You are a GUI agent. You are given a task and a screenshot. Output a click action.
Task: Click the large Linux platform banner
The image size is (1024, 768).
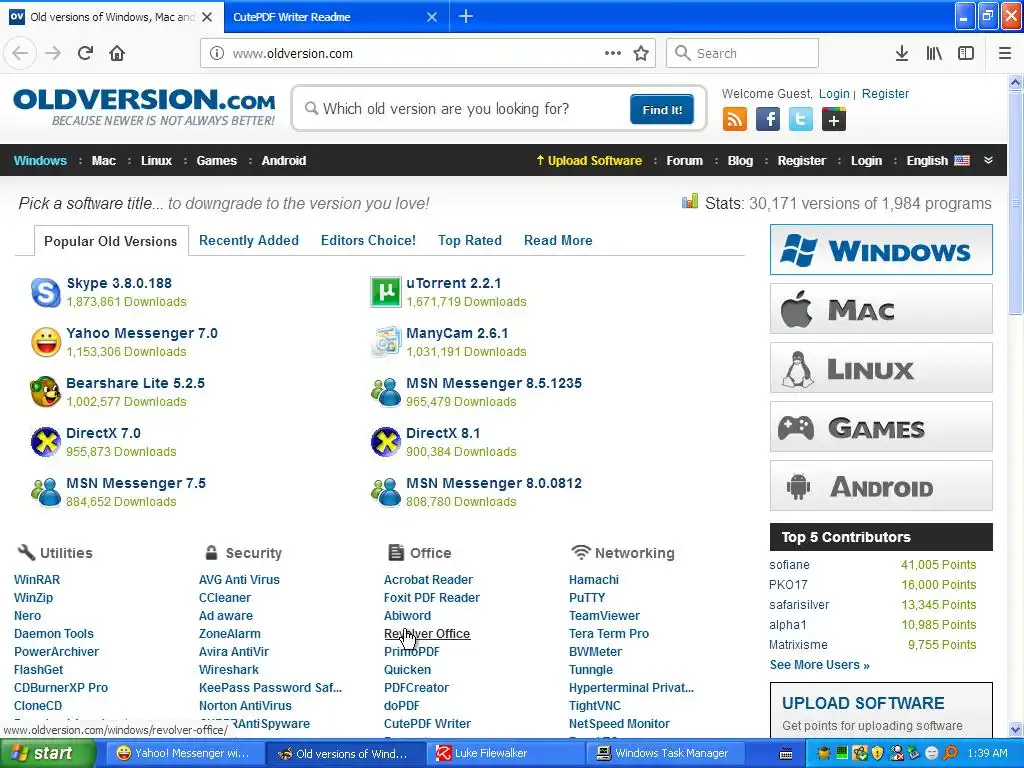pyautogui.click(x=881, y=368)
